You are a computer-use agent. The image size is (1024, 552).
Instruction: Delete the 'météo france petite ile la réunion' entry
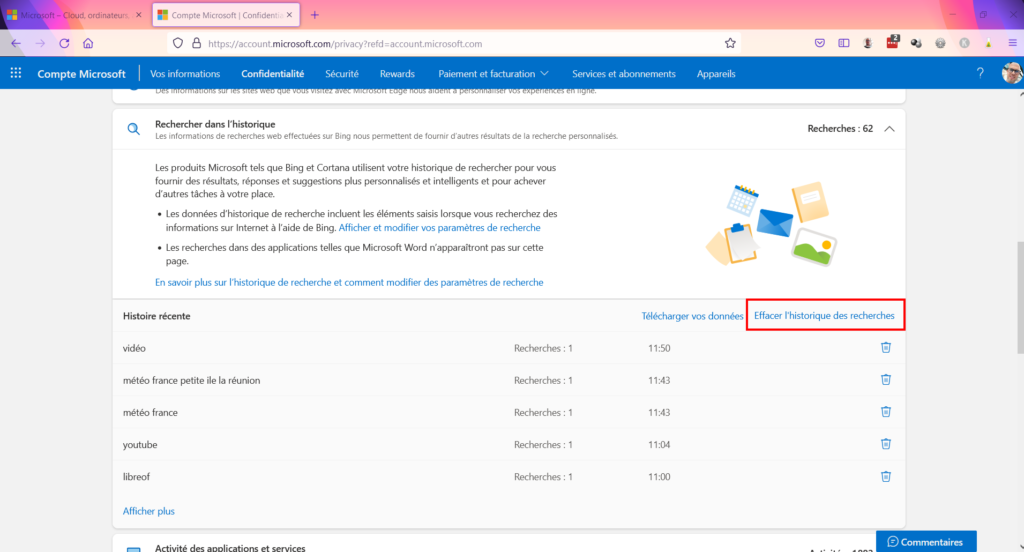click(x=886, y=380)
